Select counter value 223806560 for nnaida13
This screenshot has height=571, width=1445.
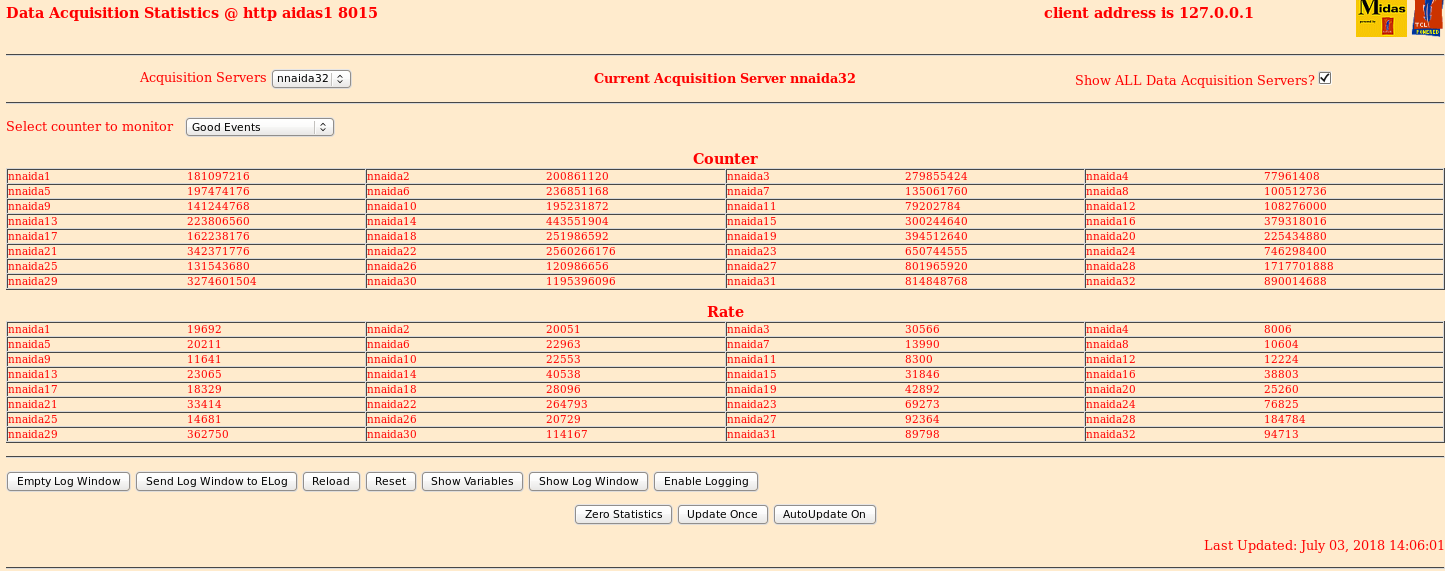(218, 221)
